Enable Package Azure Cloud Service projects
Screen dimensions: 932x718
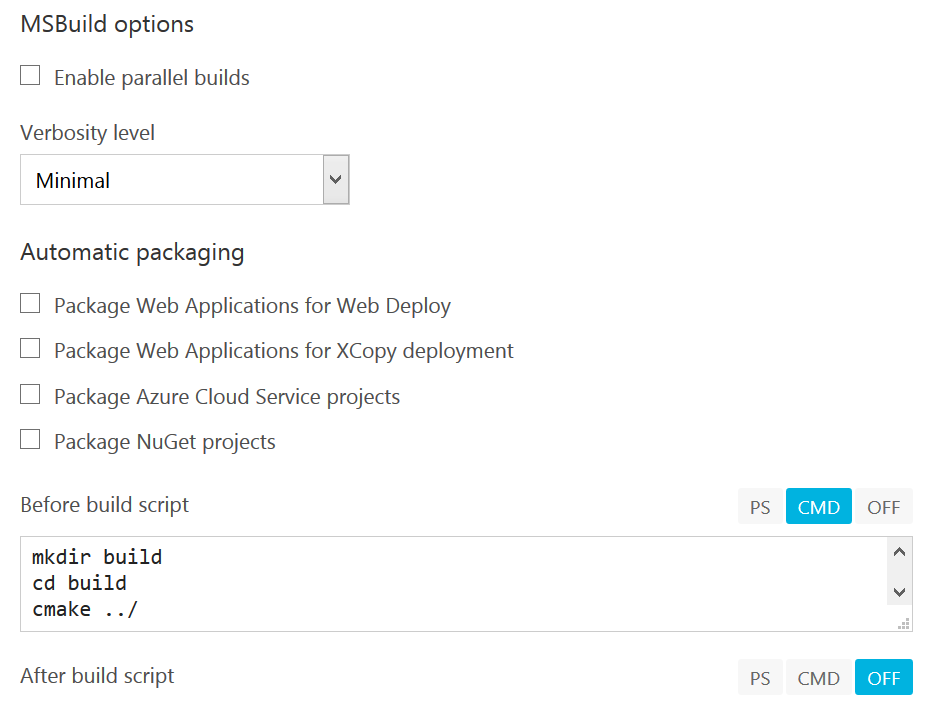[31, 395]
